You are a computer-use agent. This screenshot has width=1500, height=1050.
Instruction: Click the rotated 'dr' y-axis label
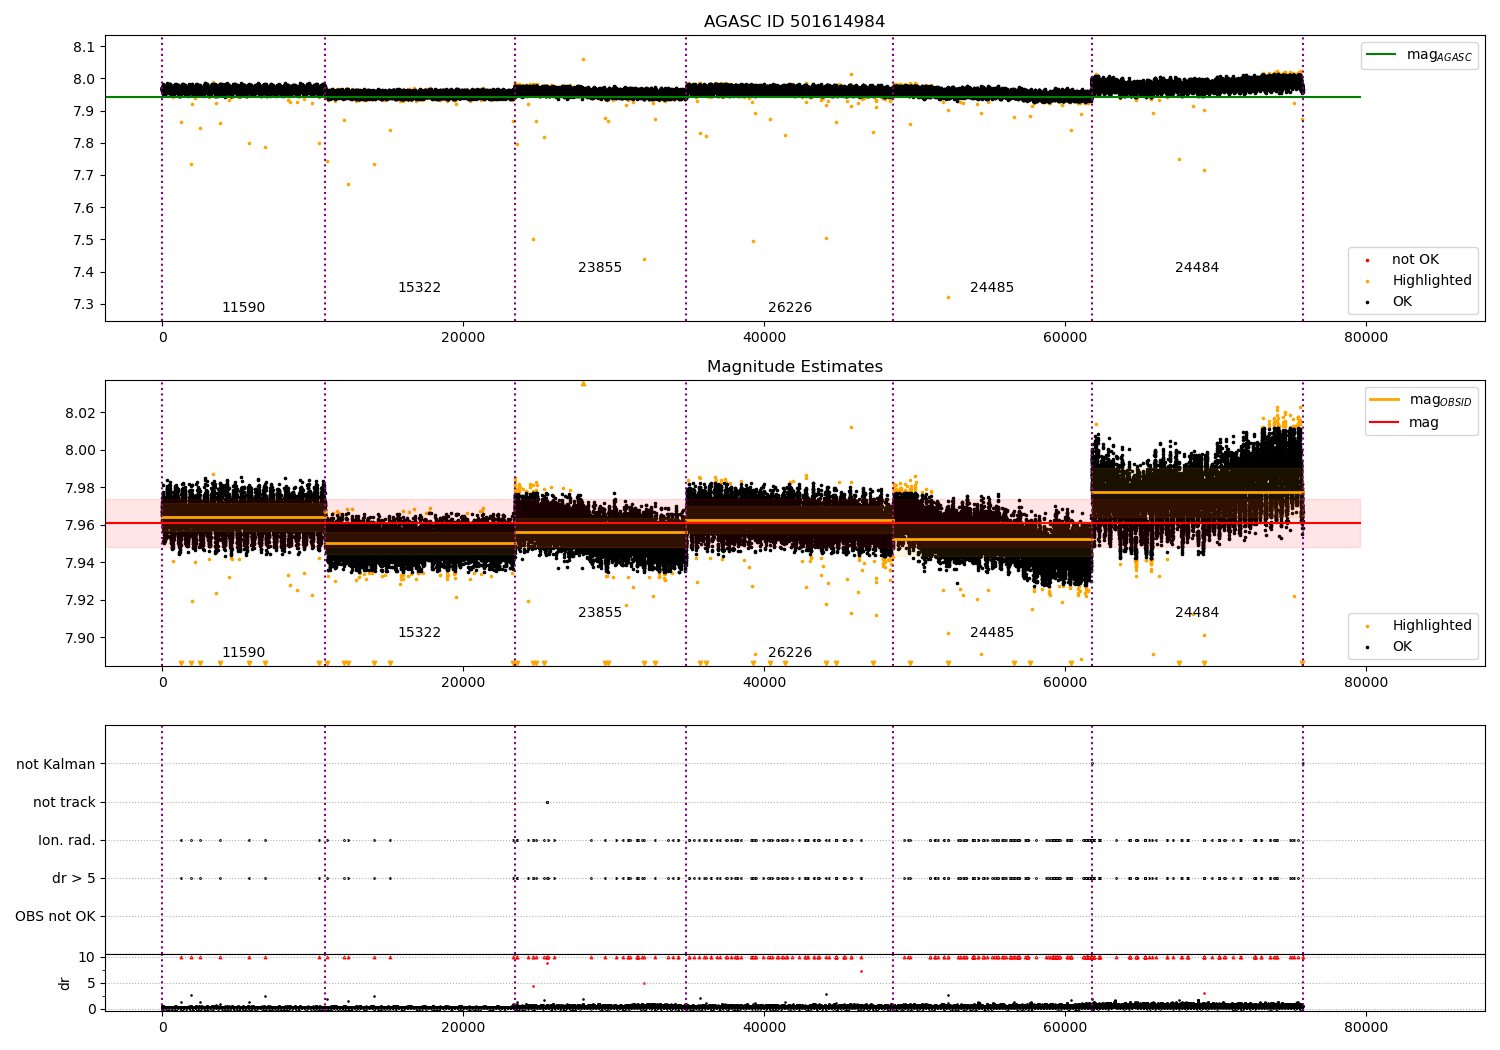pyautogui.click(x=64, y=983)
